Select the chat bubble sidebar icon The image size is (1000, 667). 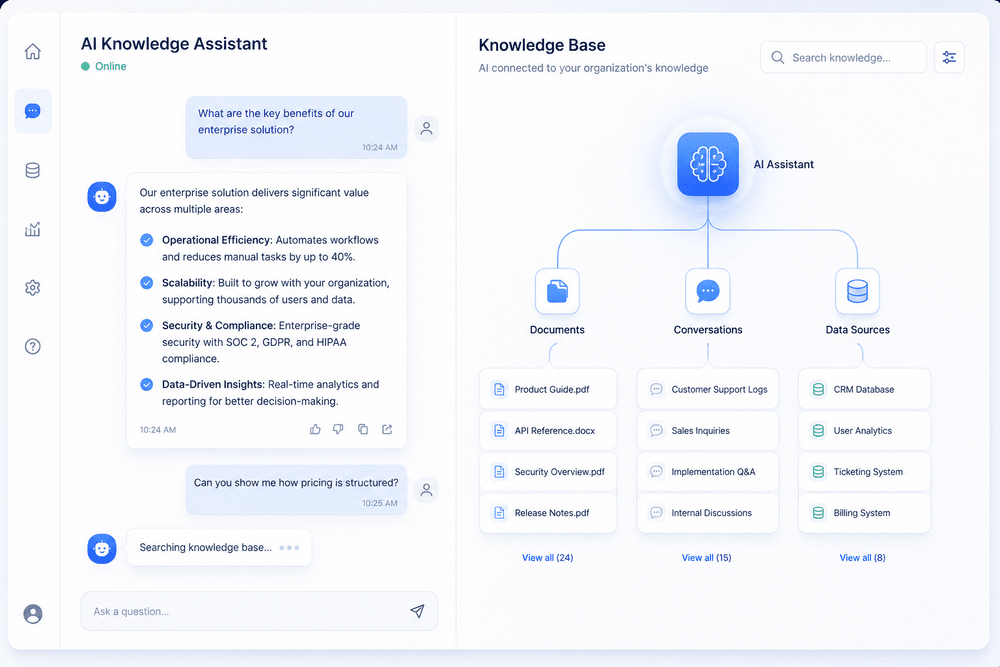pyautogui.click(x=33, y=111)
